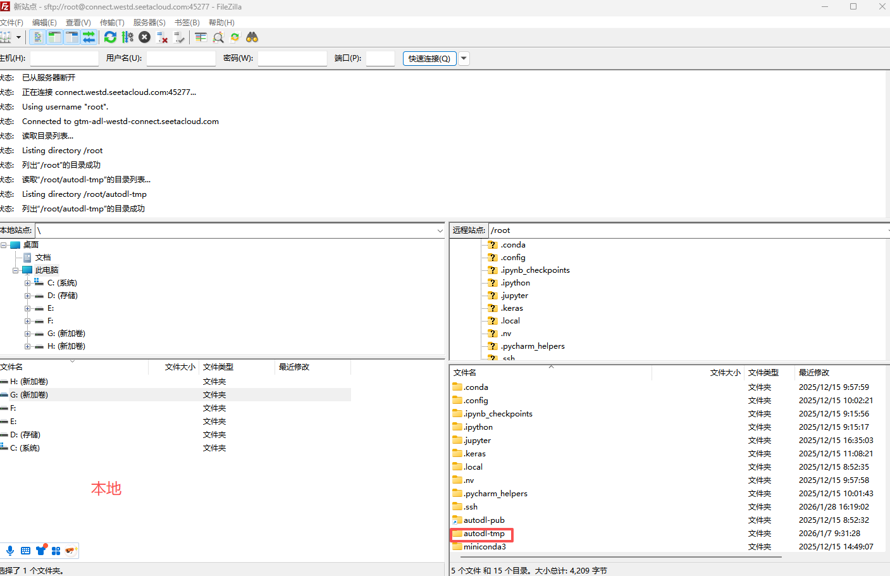This screenshot has height=576, width=890.
Task: Select .conda folder icon in remote file list
Action: point(457,387)
